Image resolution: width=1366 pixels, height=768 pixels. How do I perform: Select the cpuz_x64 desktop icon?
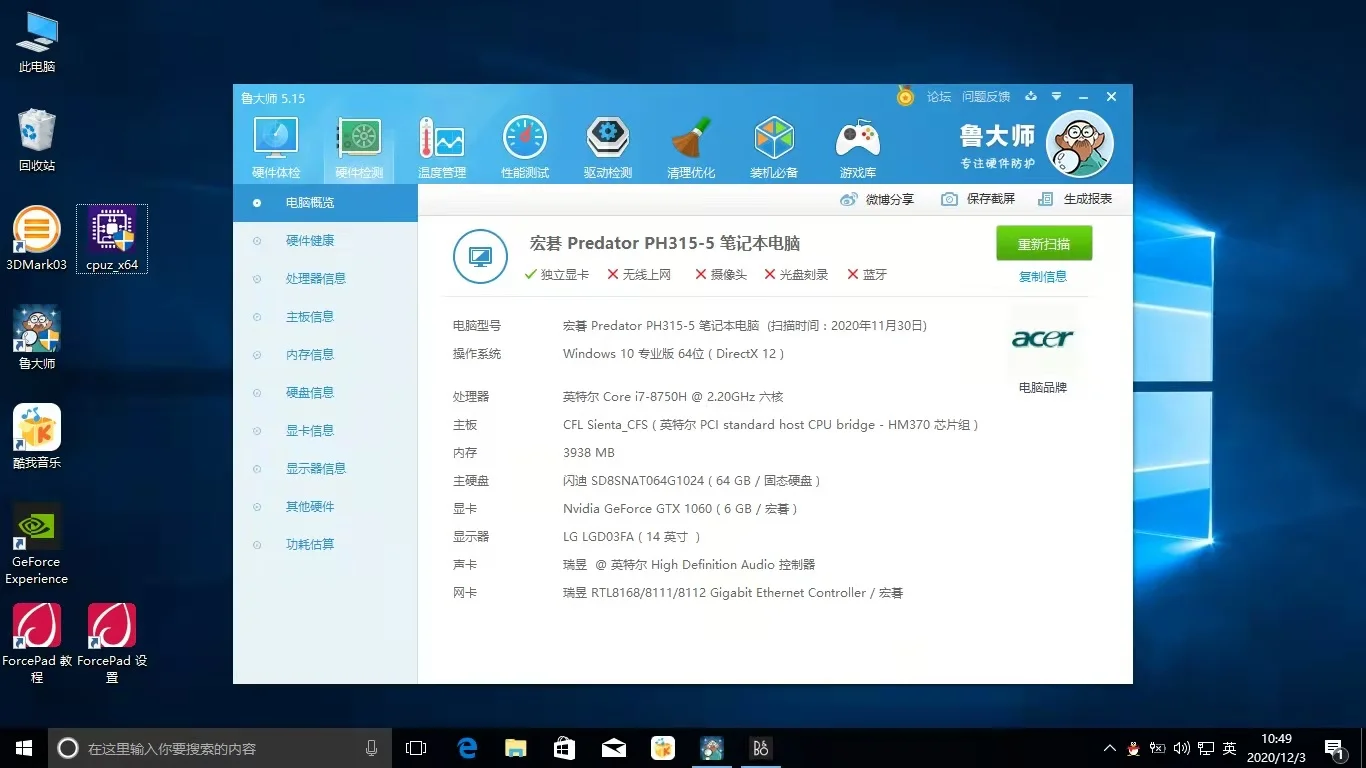[x=112, y=239]
